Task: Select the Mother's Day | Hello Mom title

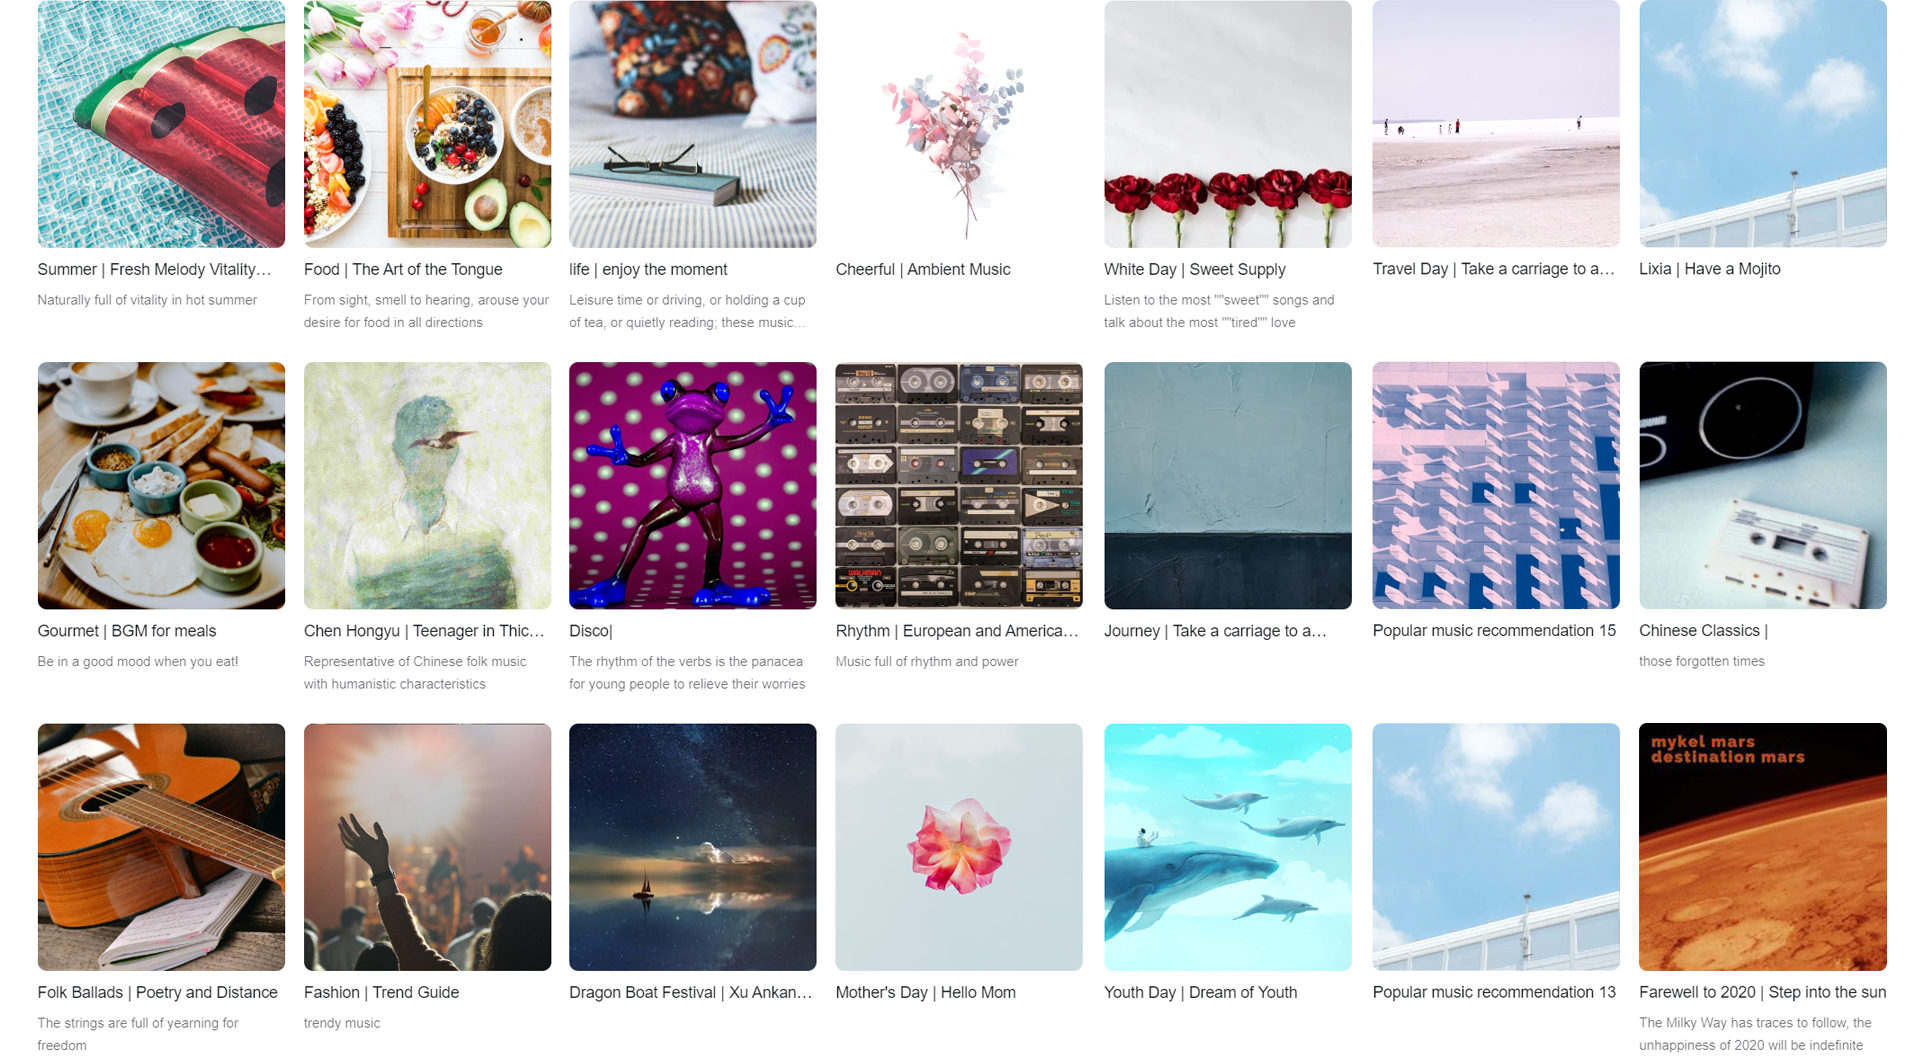Action: pos(925,993)
